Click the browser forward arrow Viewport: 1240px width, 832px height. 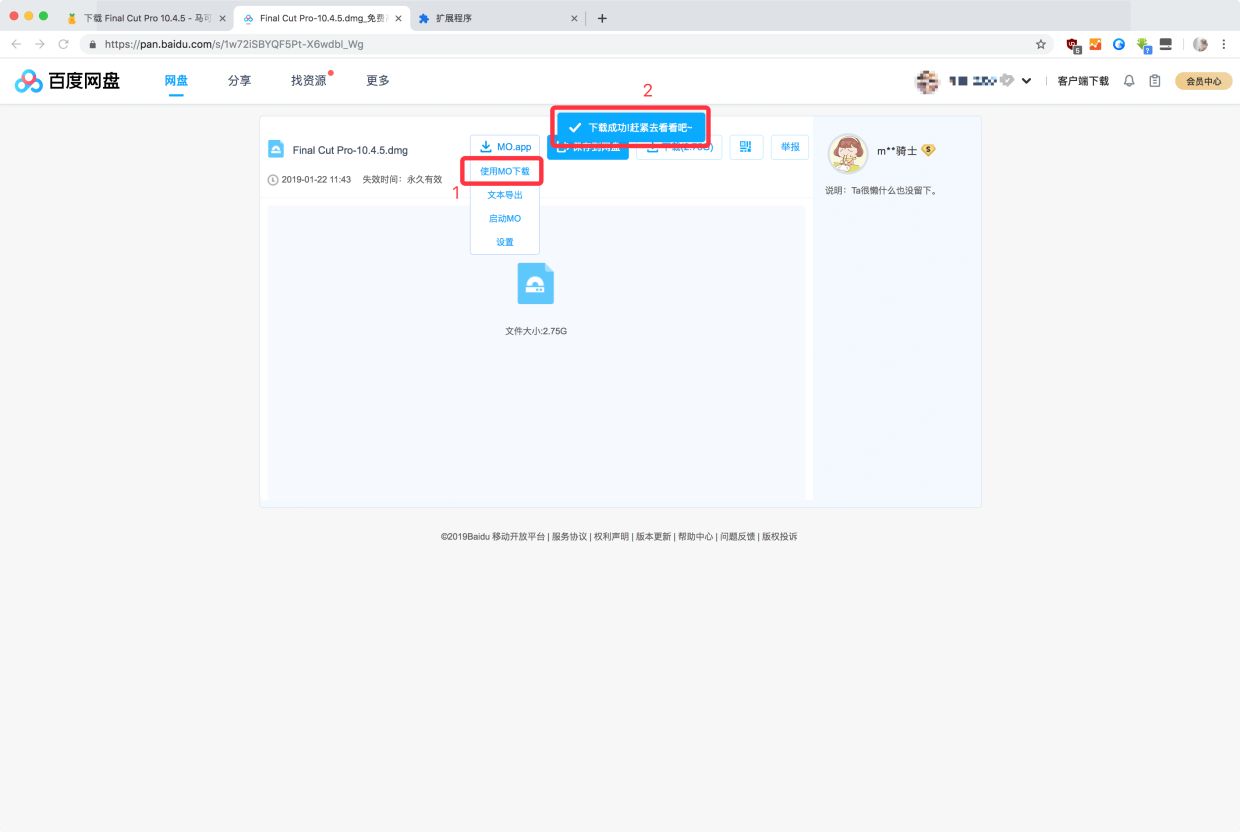coord(40,44)
